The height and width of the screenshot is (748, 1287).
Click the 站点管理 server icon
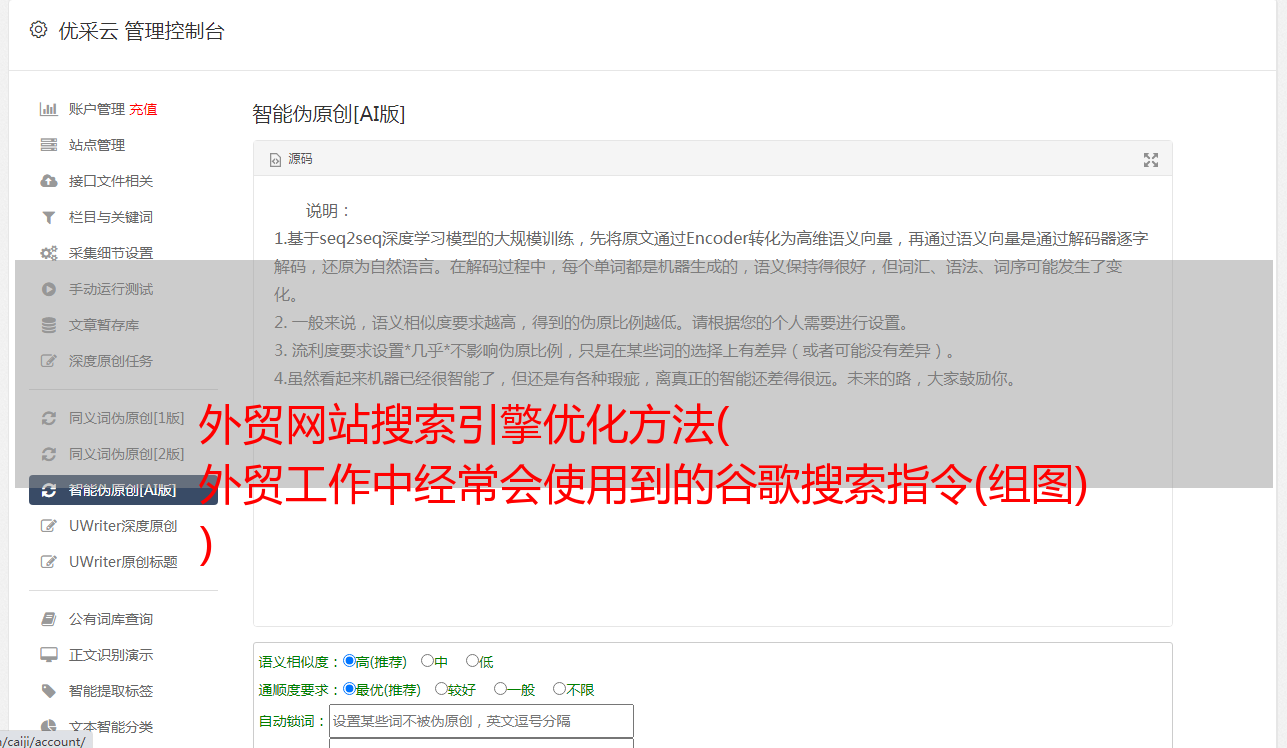(48, 145)
